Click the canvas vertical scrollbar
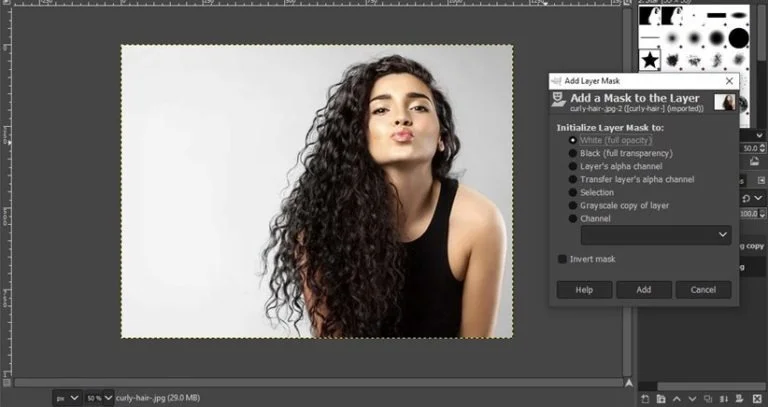This screenshot has height=407, width=768. click(627, 191)
